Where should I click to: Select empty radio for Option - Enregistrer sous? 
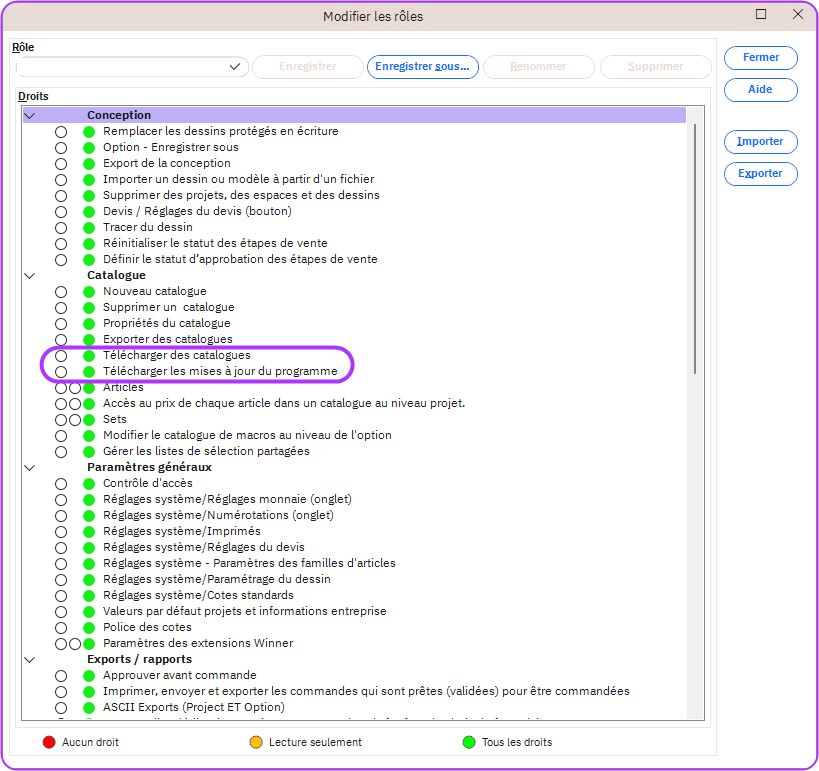pos(61,147)
